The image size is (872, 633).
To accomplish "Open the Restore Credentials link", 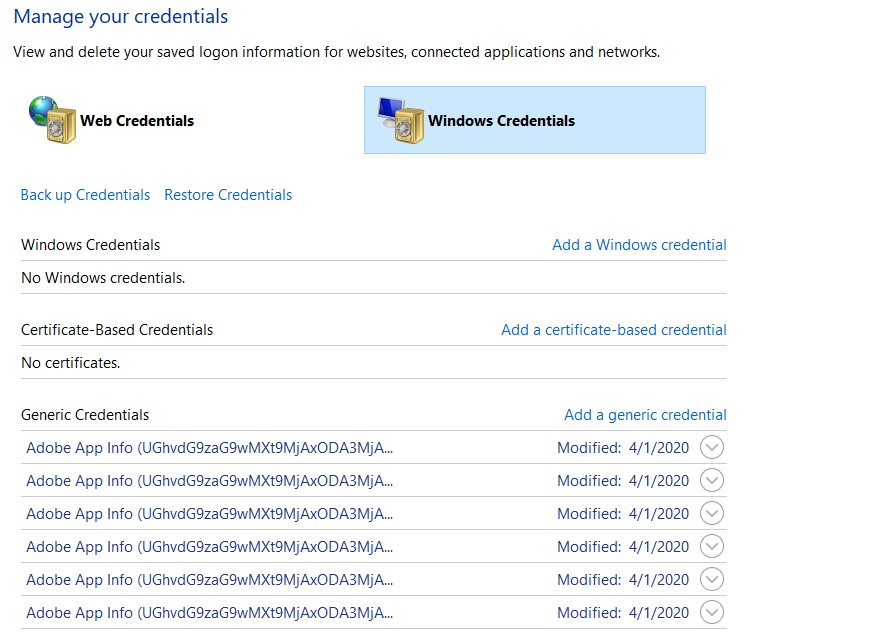I will (x=228, y=195).
